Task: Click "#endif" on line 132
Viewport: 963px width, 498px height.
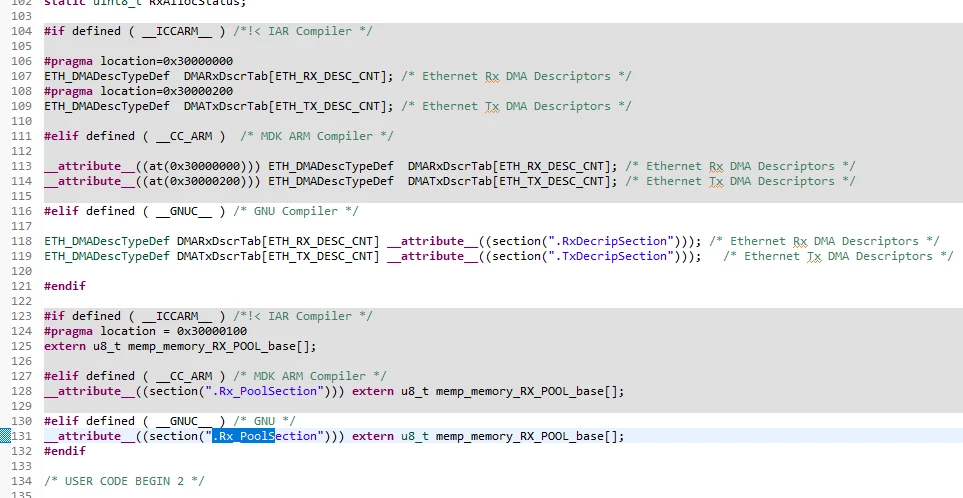Action: tap(65, 451)
